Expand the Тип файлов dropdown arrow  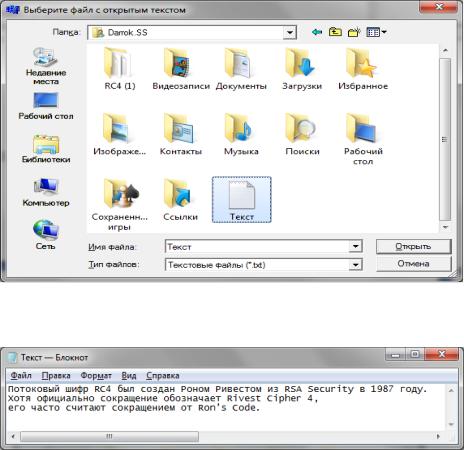(x=356, y=265)
